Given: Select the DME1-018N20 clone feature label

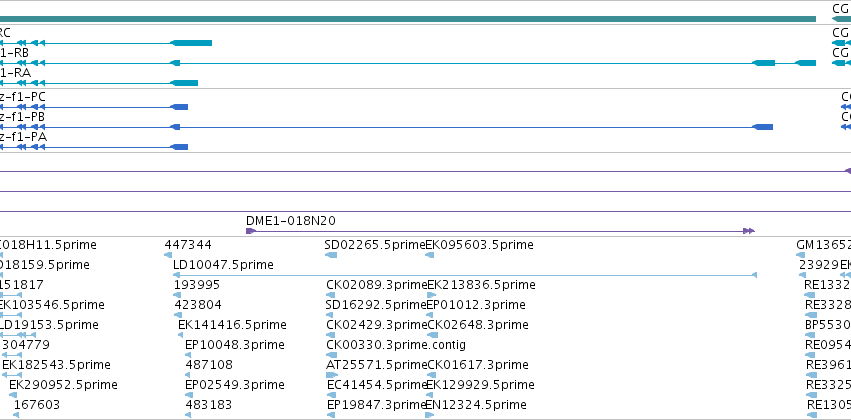Looking at the screenshot, I should [x=290, y=221].
